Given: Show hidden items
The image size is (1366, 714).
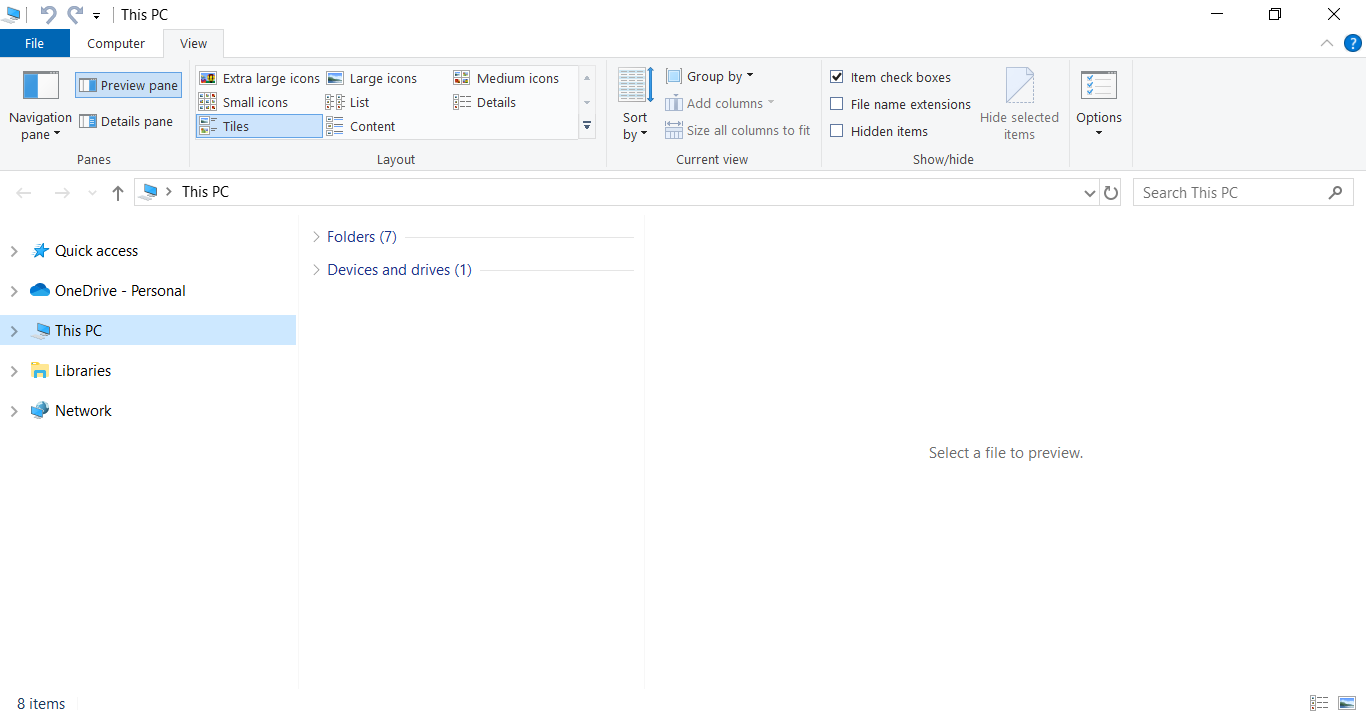Looking at the screenshot, I should 836,130.
